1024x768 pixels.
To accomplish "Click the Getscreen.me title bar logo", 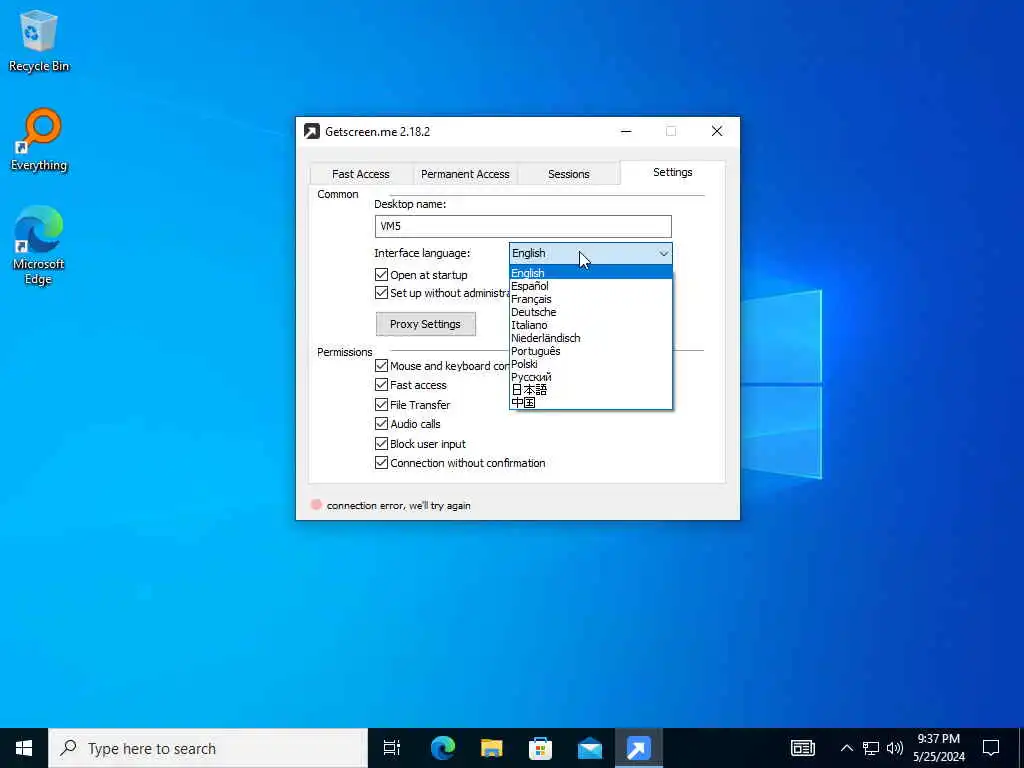I will (x=312, y=131).
